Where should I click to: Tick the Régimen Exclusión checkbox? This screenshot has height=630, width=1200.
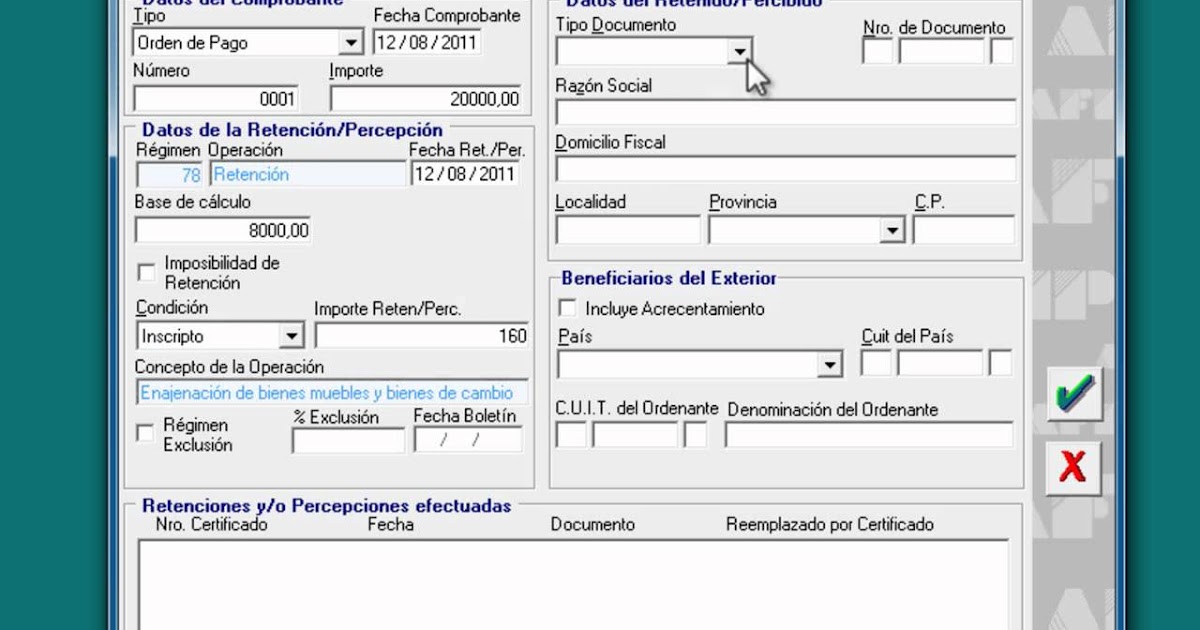point(146,433)
